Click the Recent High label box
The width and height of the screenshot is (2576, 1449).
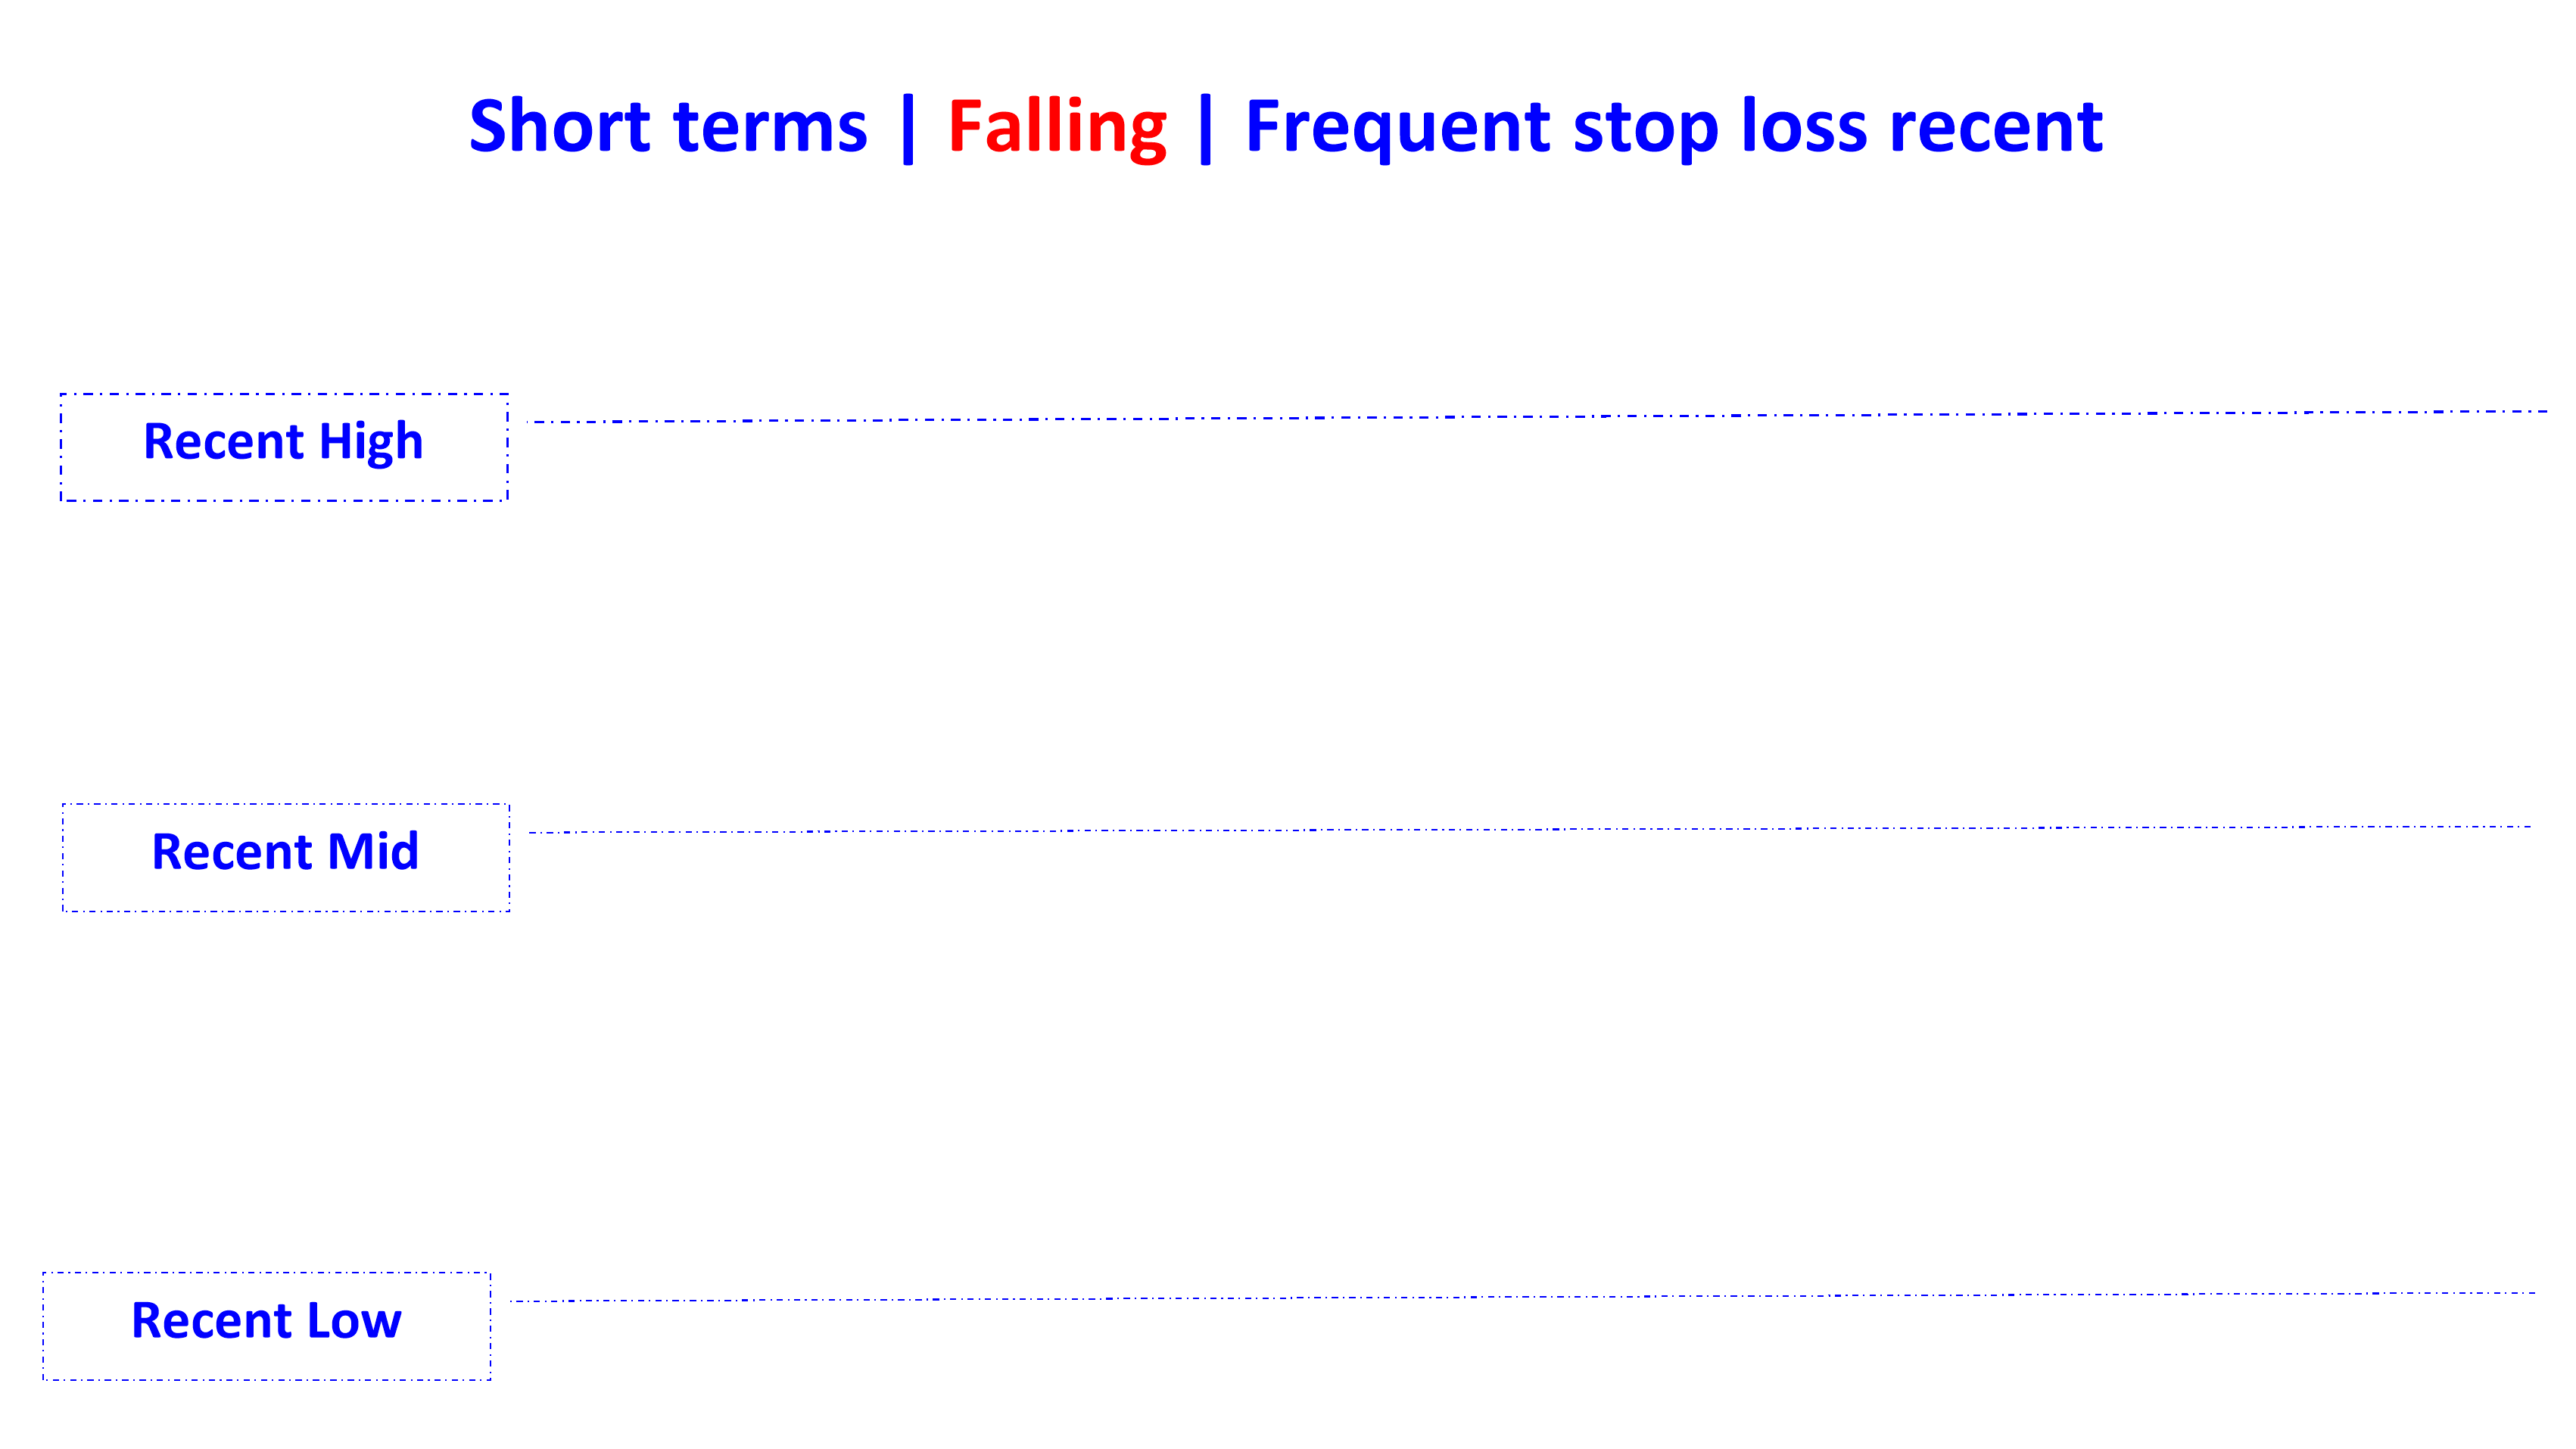[282, 444]
